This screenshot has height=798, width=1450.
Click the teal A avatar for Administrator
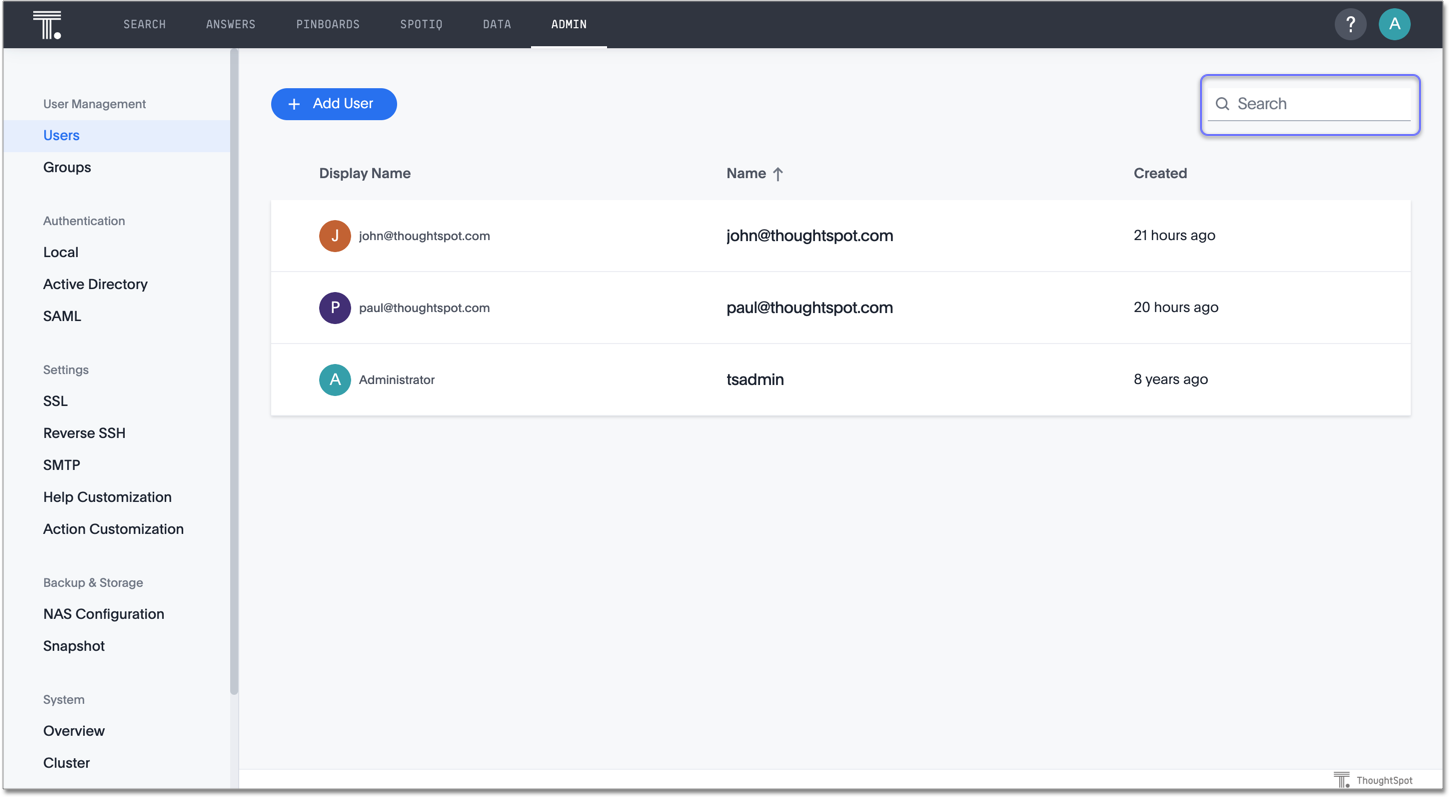335,380
